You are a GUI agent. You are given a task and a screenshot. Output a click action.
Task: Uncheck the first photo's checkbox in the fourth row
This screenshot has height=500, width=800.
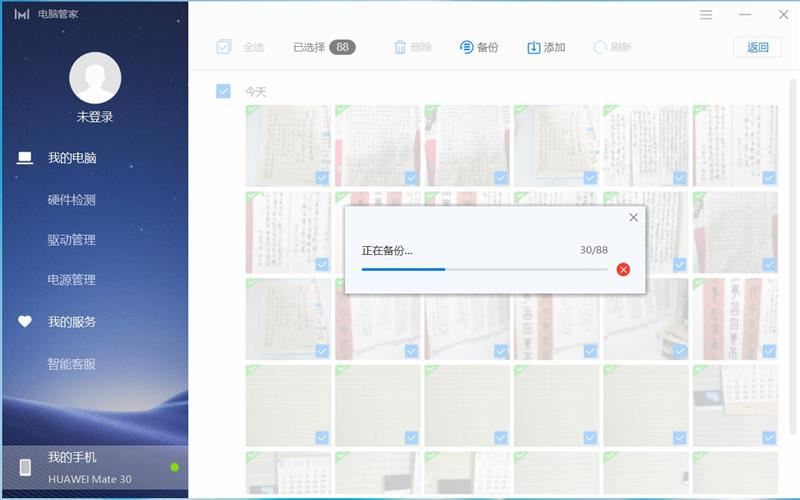(x=322, y=437)
